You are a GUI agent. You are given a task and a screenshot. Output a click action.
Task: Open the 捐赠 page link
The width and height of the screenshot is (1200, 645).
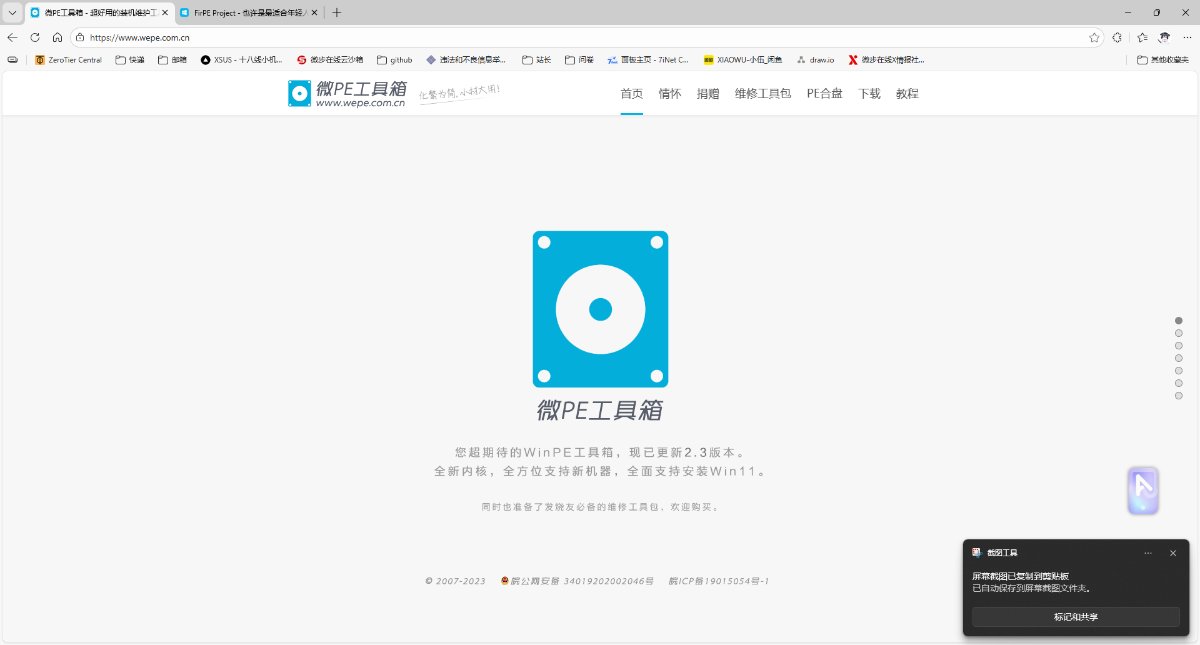point(707,93)
